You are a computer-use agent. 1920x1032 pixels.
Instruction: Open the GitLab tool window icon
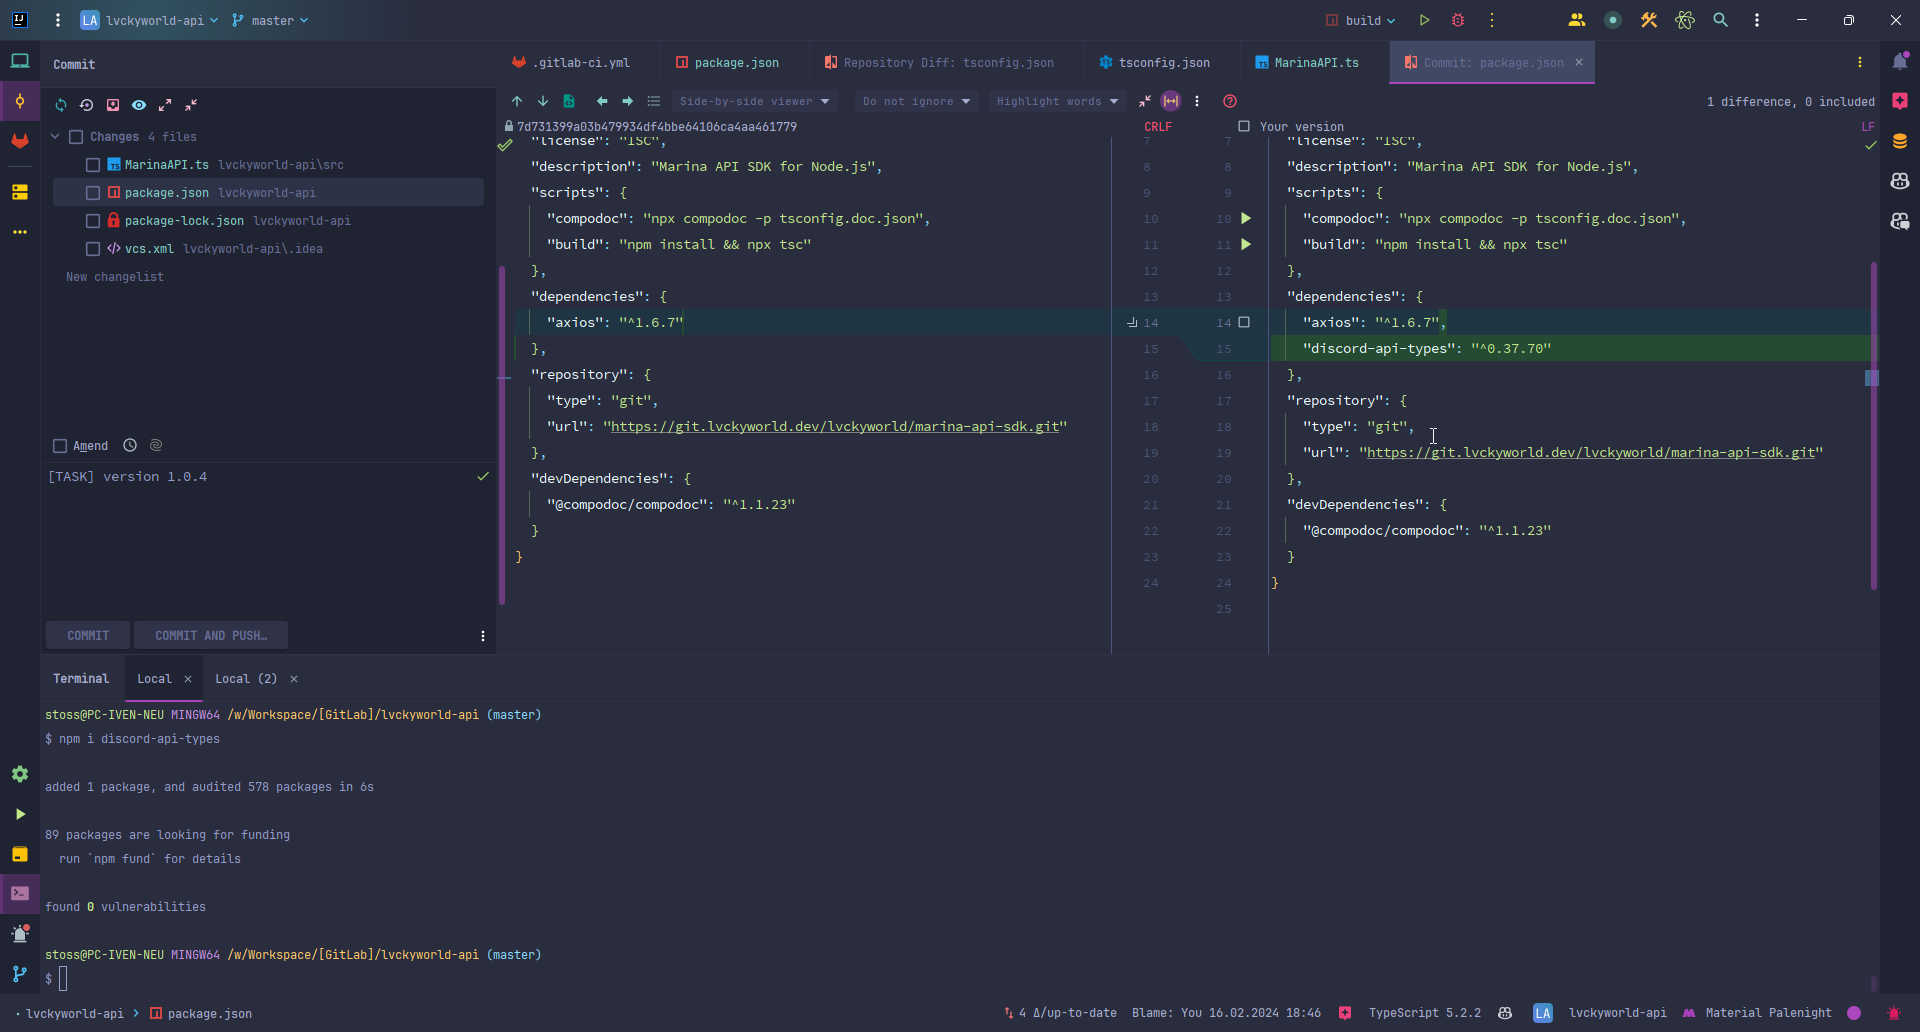[x=20, y=141]
